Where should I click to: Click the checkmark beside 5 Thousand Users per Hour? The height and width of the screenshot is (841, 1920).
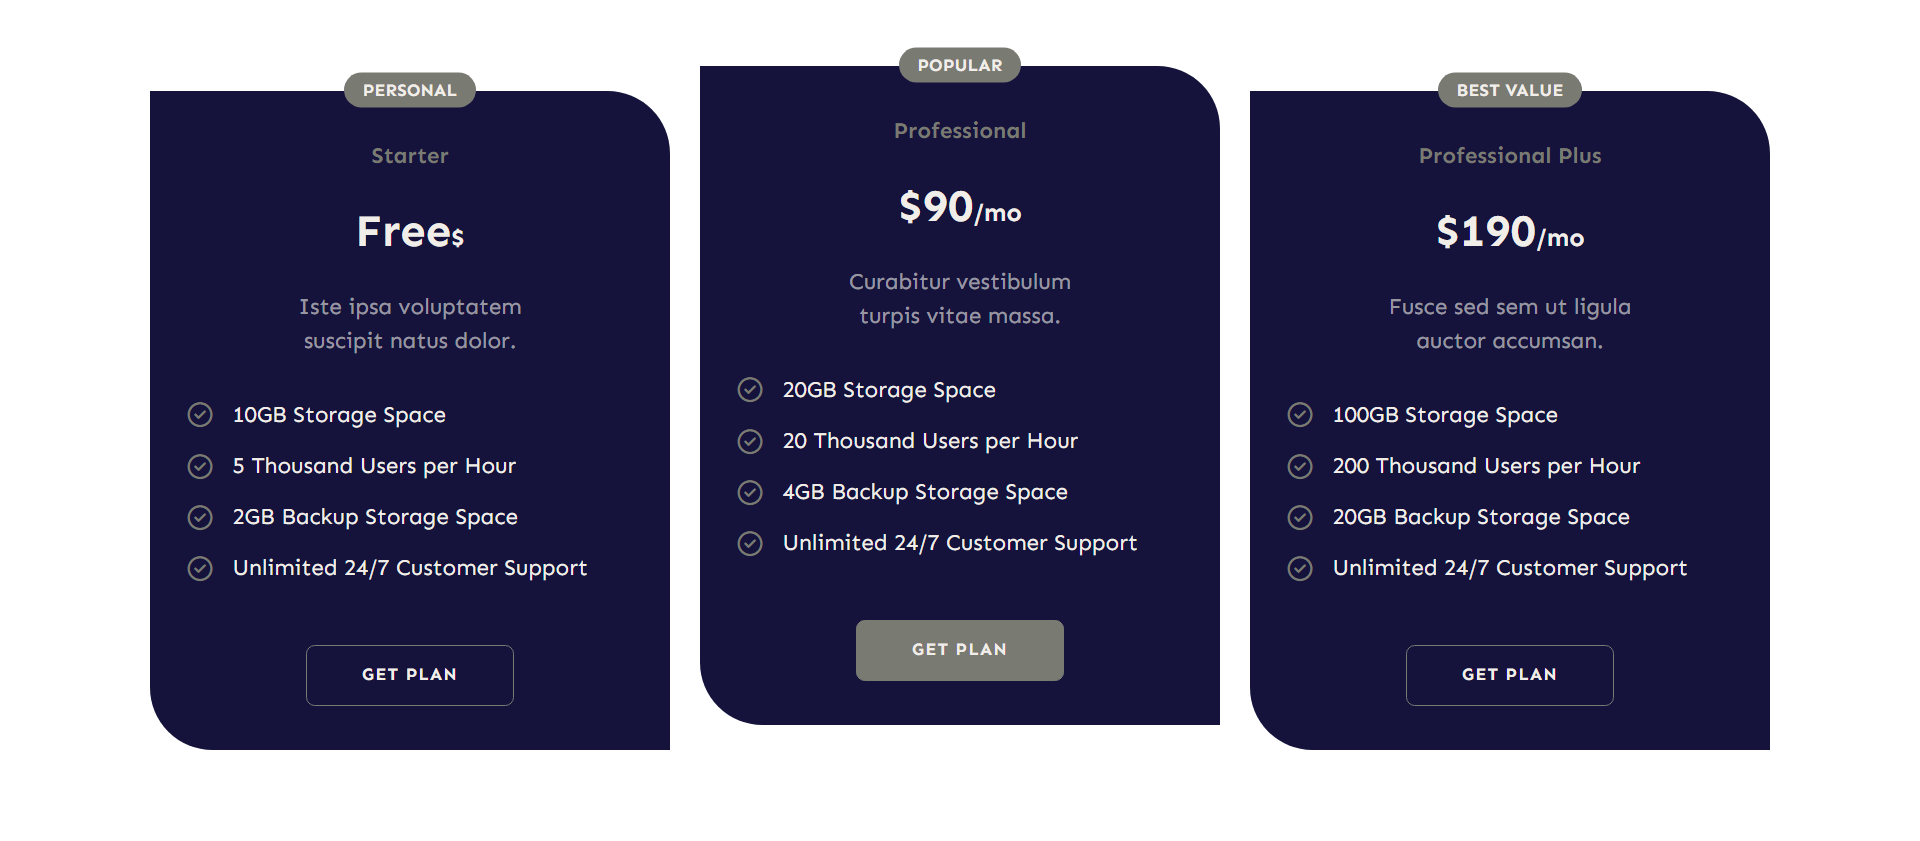[199, 466]
